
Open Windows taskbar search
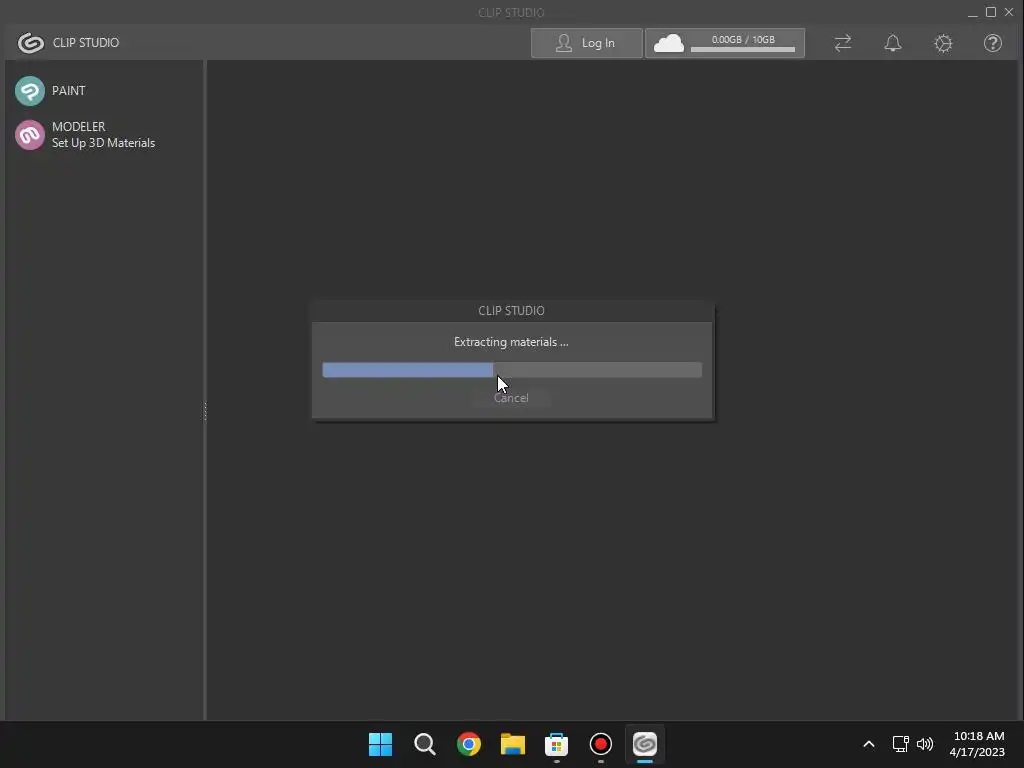(x=424, y=744)
